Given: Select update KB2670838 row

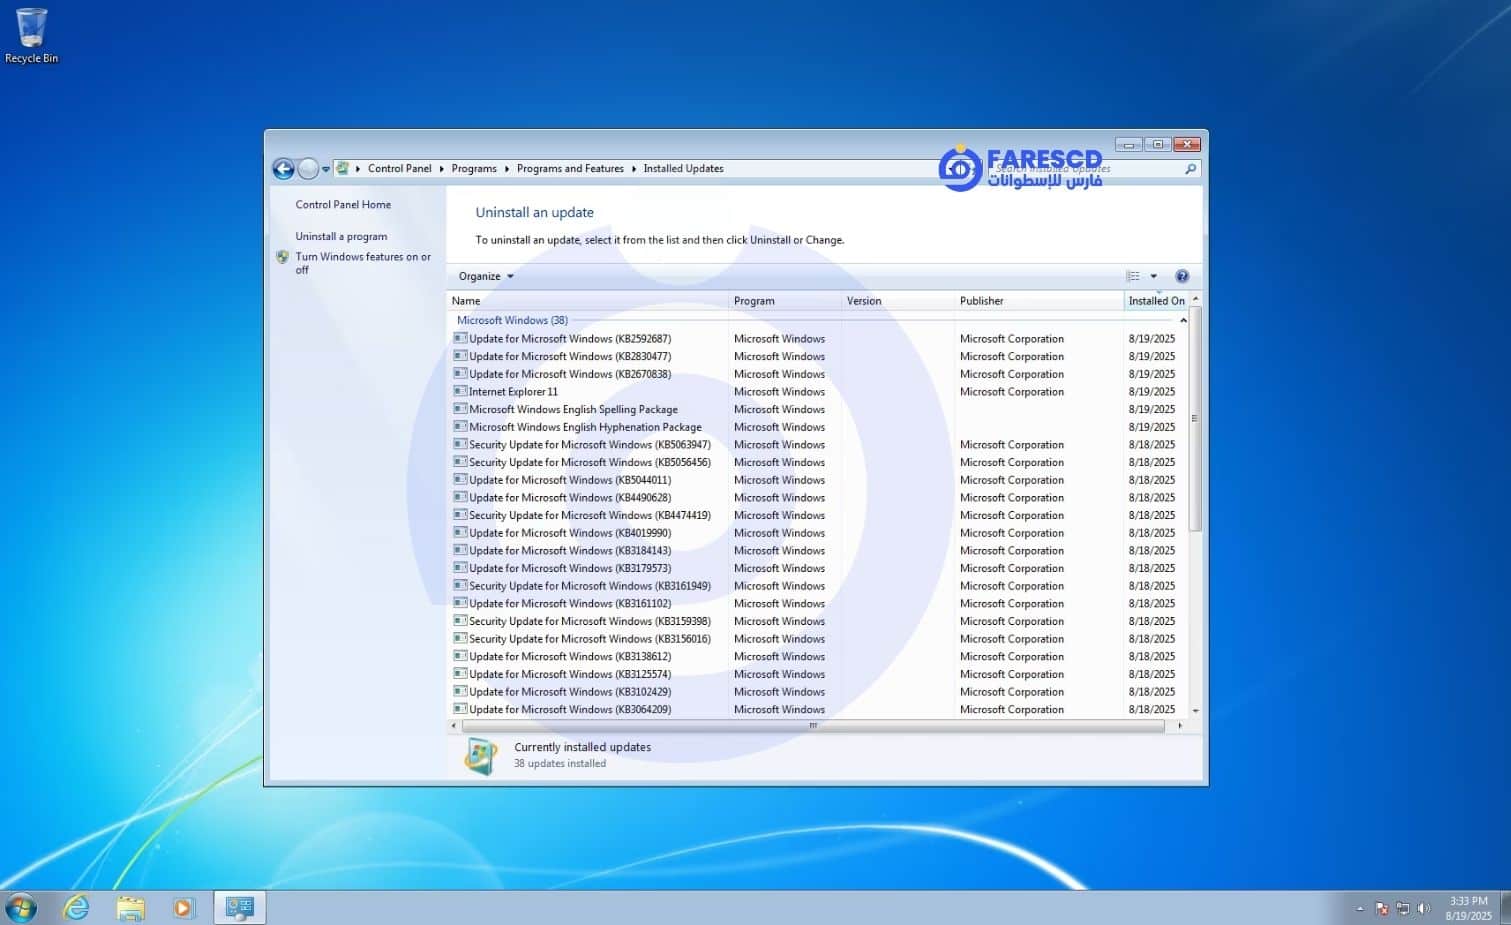Looking at the screenshot, I should (817, 374).
